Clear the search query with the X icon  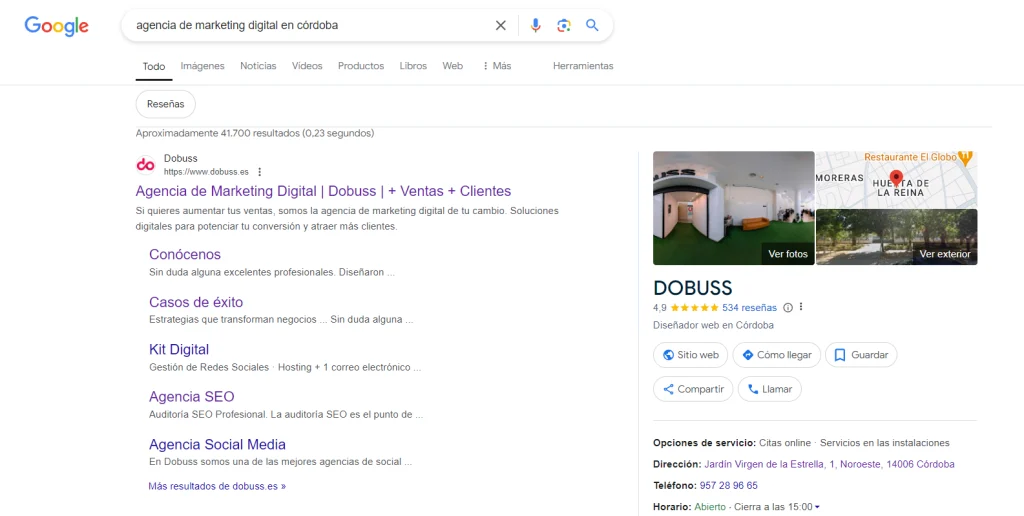pyautogui.click(x=500, y=25)
